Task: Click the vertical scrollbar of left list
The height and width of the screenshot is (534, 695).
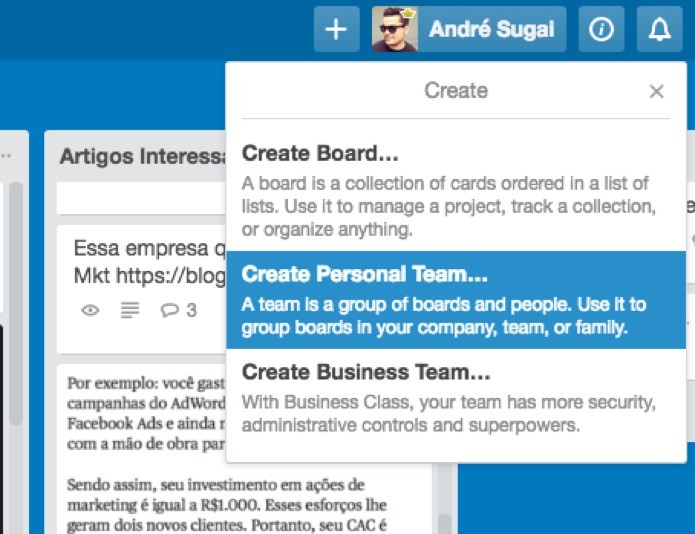Action: [x=16, y=304]
